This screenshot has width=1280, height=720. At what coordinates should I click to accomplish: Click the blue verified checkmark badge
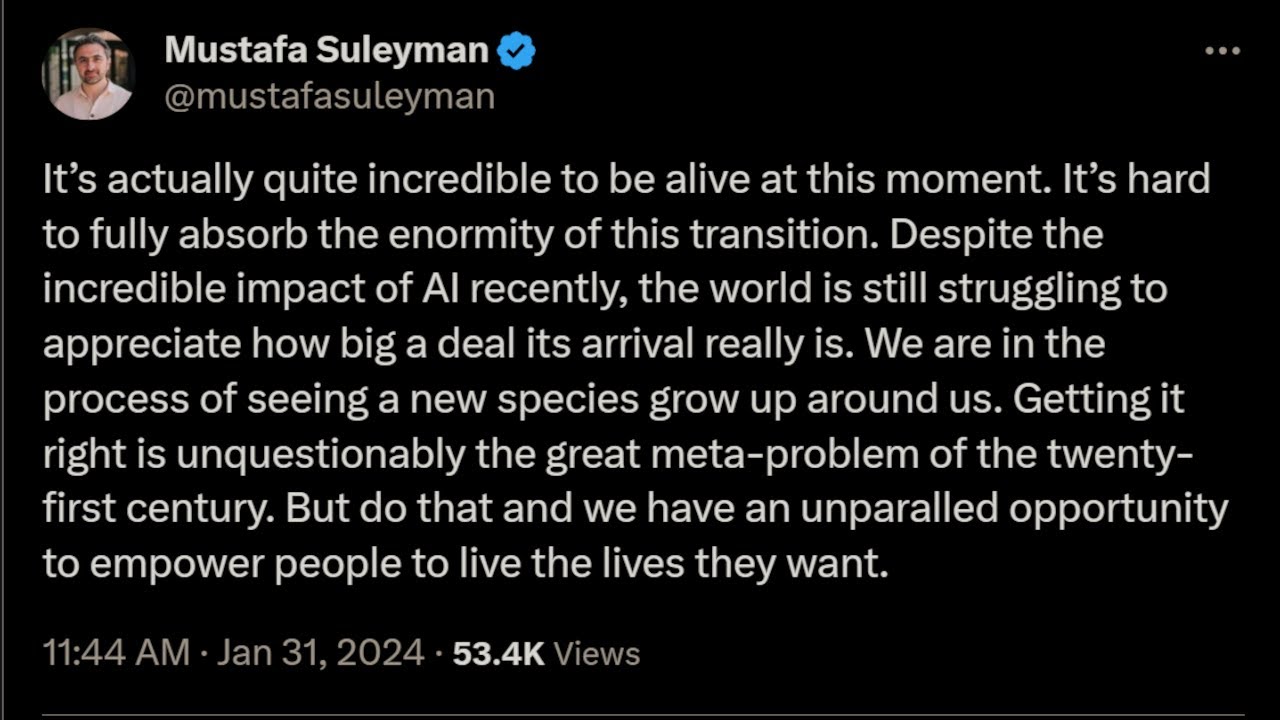(x=517, y=51)
